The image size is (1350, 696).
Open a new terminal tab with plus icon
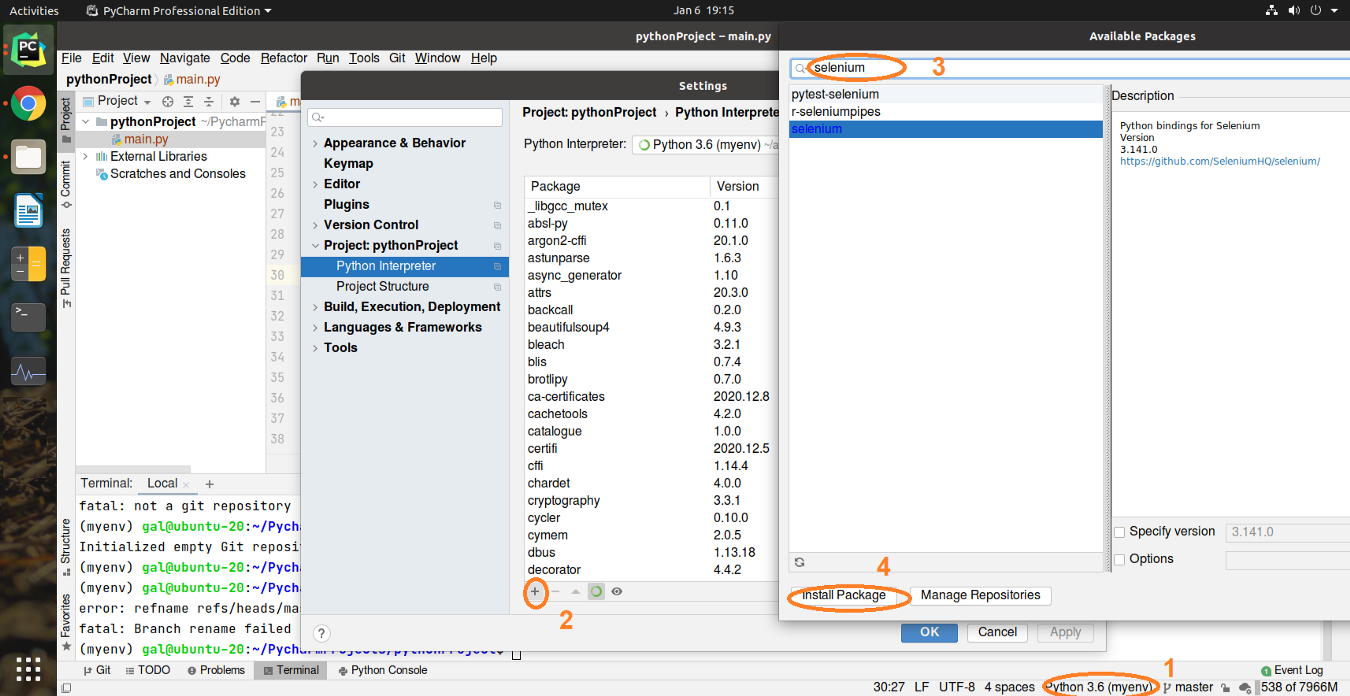pos(209,484)
